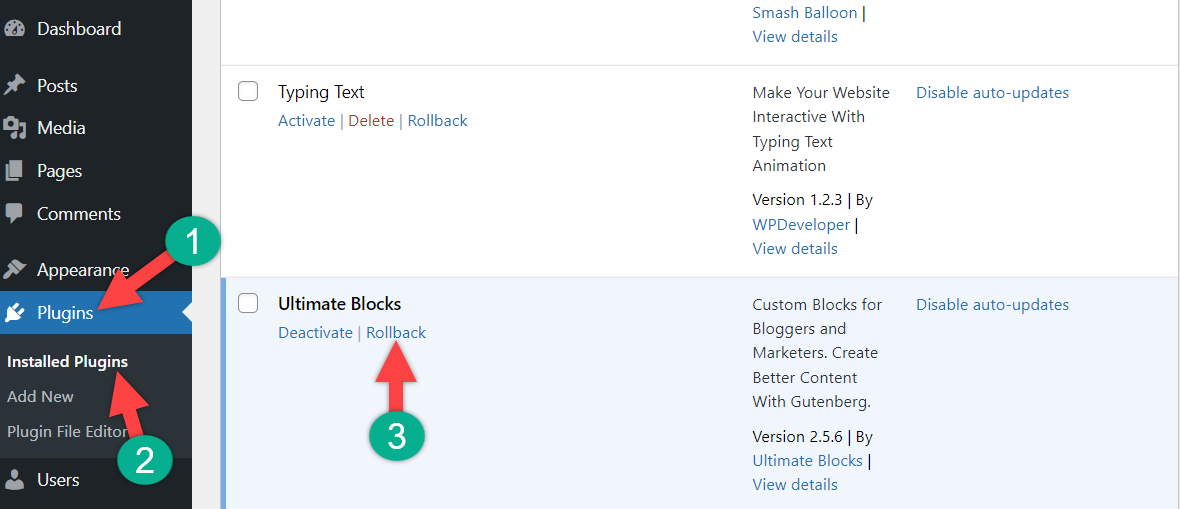Deactivate the Ultimate Blocks plugin
1180x509 pixels.
coord(315,333)
